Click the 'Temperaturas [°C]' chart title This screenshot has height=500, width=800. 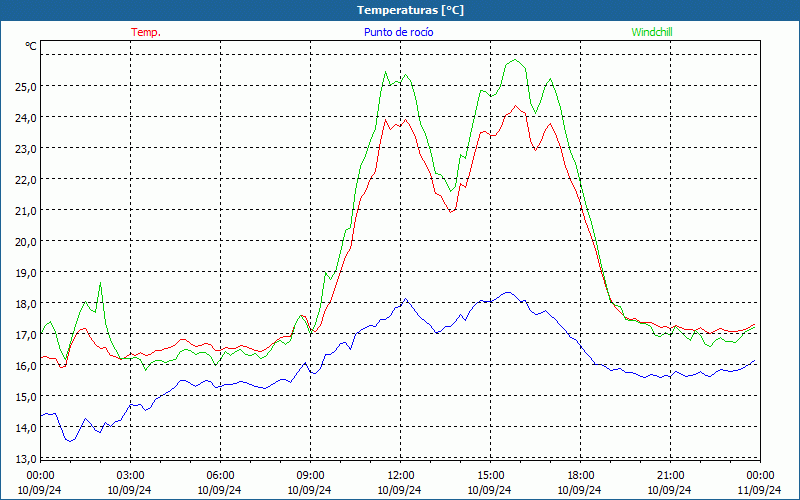click(410, 10)
